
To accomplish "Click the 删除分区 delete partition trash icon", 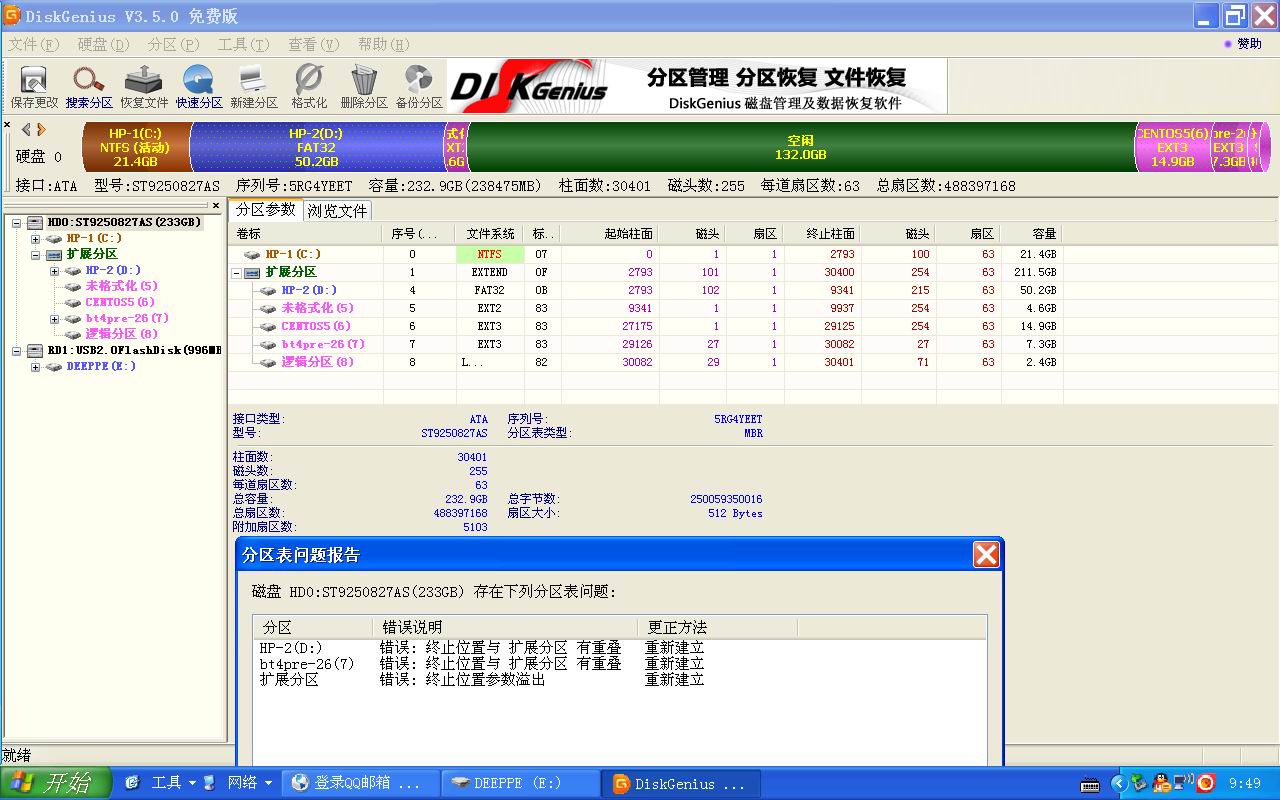I will coord(364,87).
